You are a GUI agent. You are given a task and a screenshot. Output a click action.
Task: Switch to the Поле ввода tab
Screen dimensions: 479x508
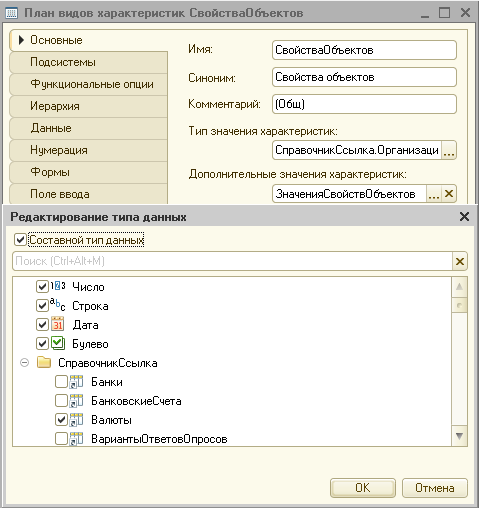(x=88, y=194)
